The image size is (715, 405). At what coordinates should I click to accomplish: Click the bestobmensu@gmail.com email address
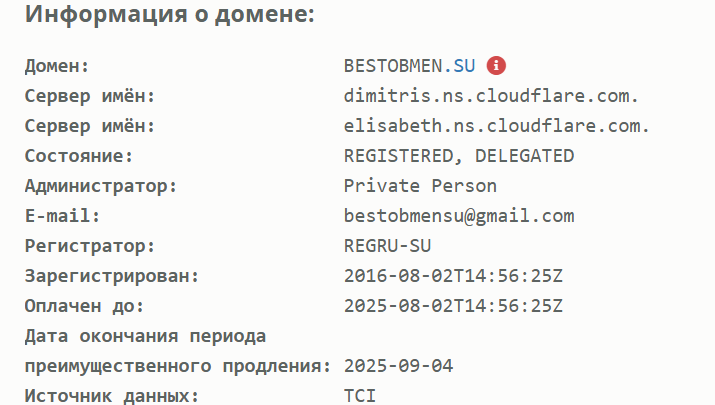pyautogui.click(x=459, y=216)
